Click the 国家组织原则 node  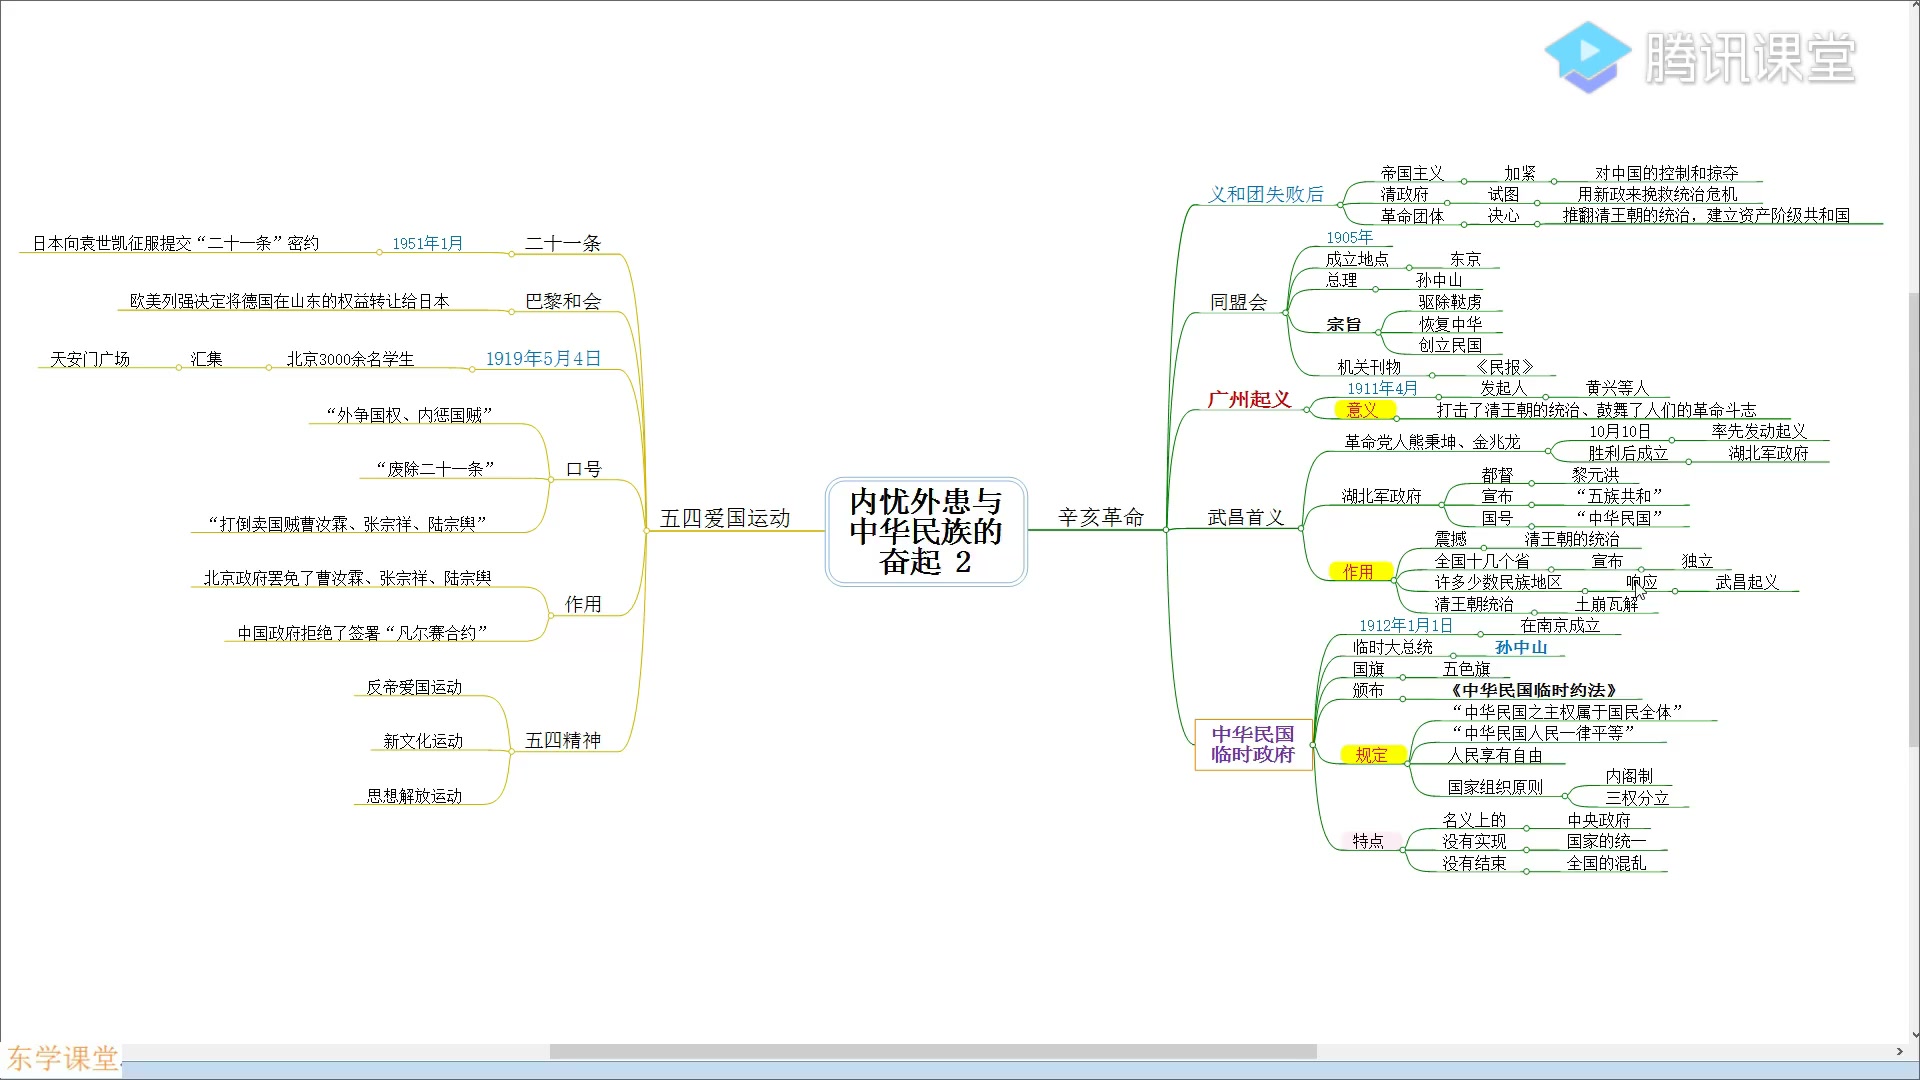(x=1495, y=787)
